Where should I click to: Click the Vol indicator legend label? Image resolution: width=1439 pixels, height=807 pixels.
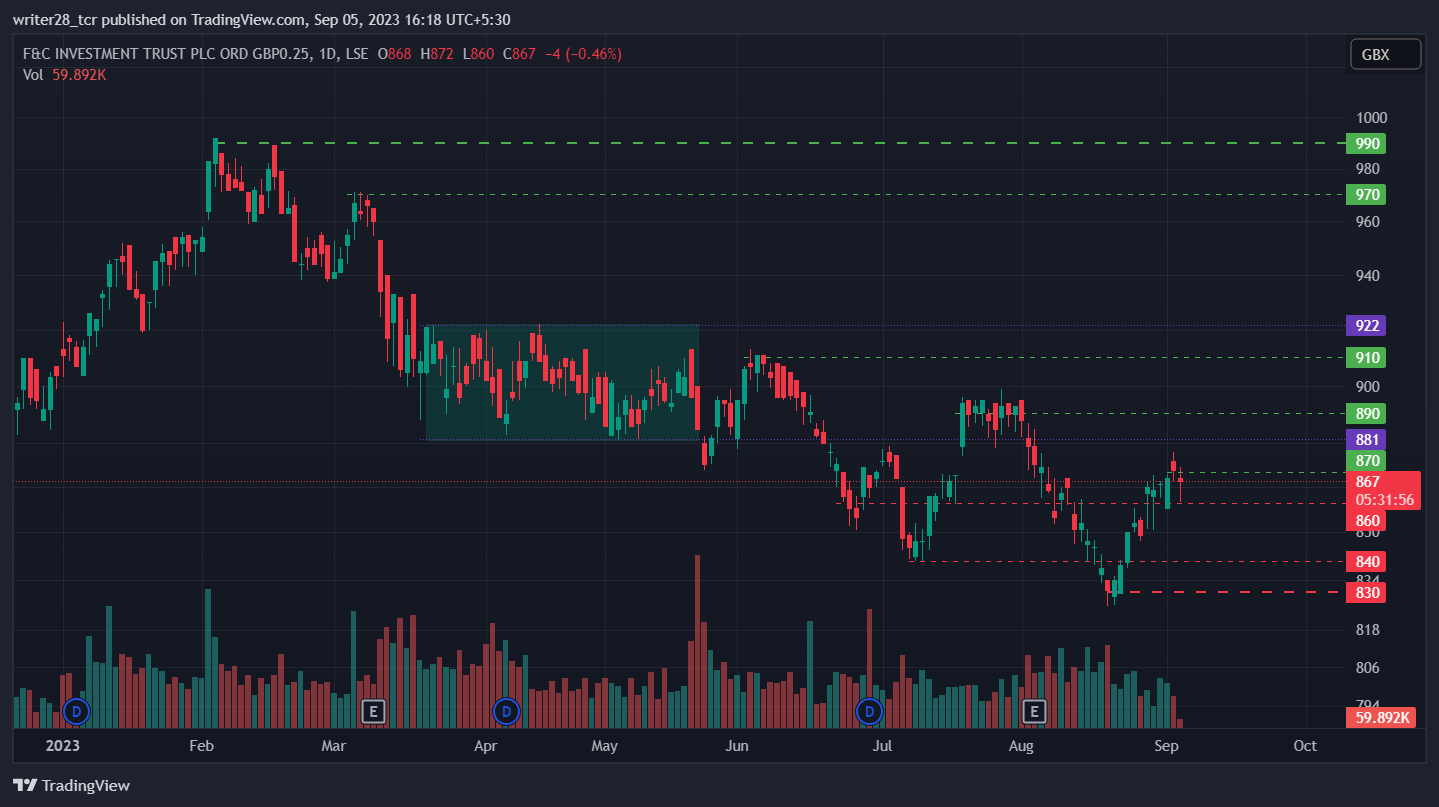click(33, 74)
